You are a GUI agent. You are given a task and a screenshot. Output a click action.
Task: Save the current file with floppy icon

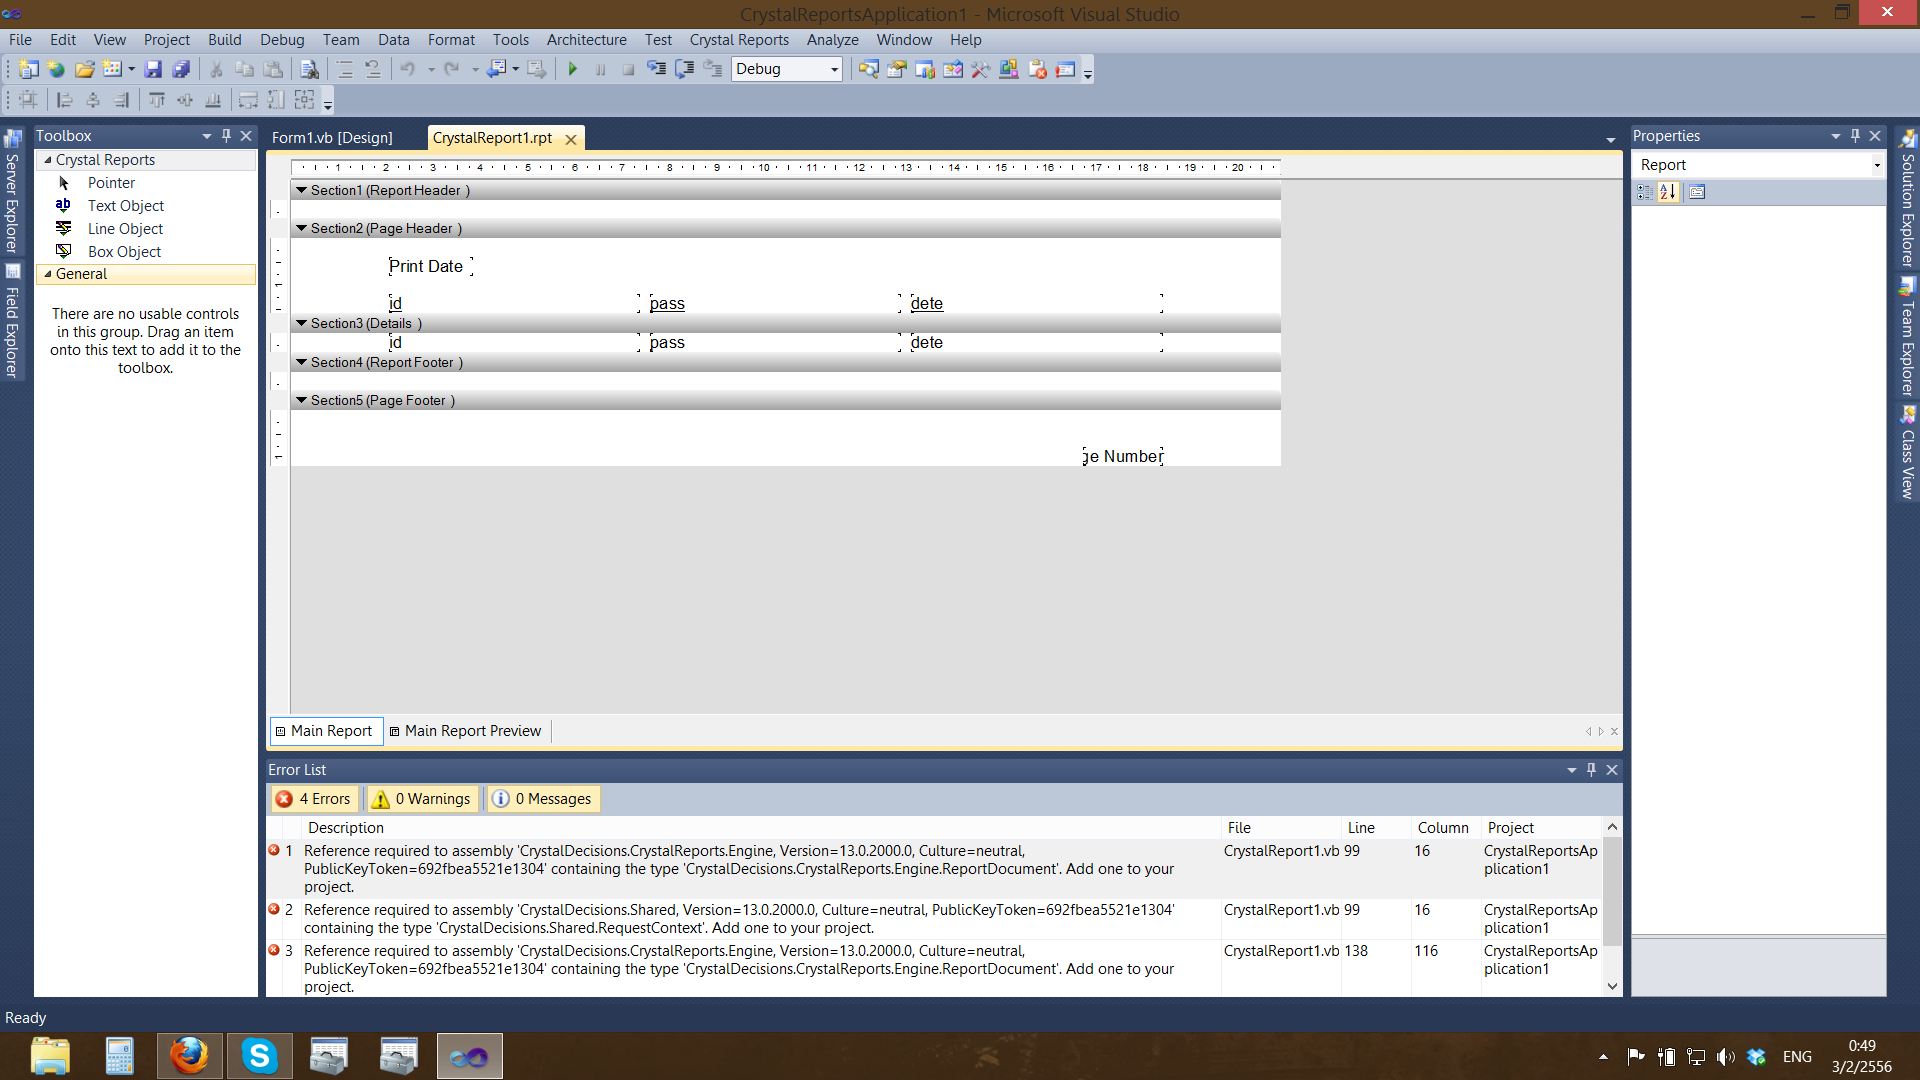(153, 69)
